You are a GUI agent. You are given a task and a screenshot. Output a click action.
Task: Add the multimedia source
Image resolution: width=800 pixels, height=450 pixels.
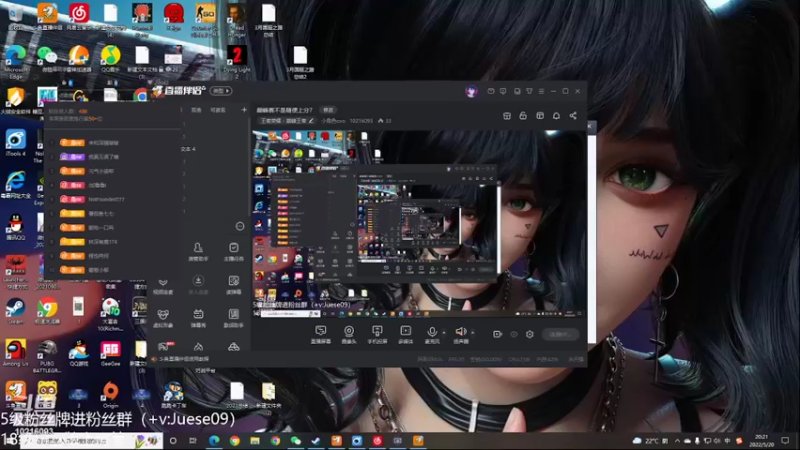[406, 335]
